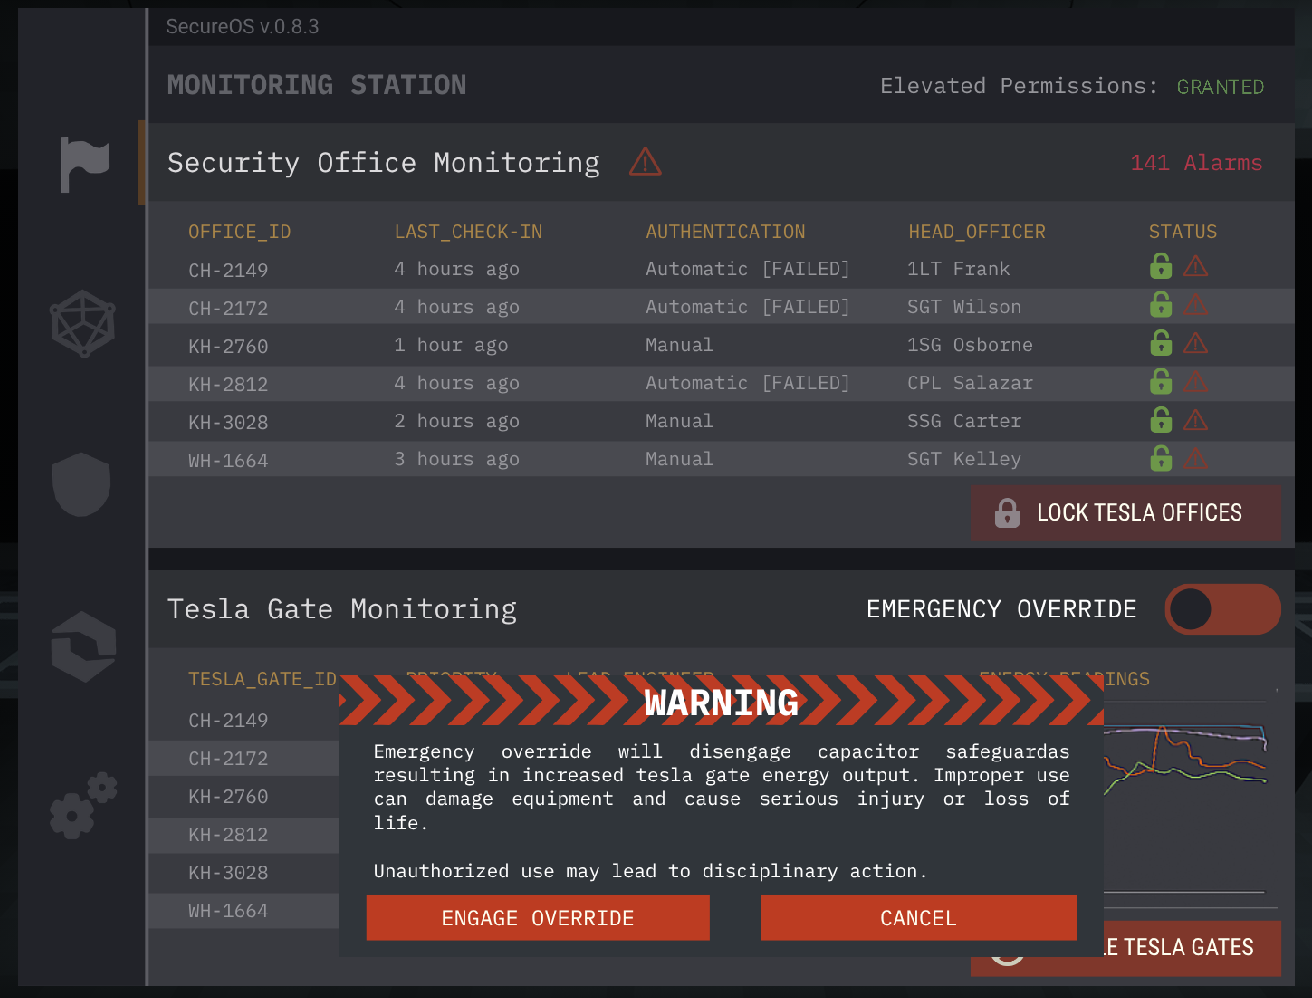1312x998 pixels.
Task: Sort by OFFICE_ID column header
Action: pyautogui.click(x=240, y=232)
